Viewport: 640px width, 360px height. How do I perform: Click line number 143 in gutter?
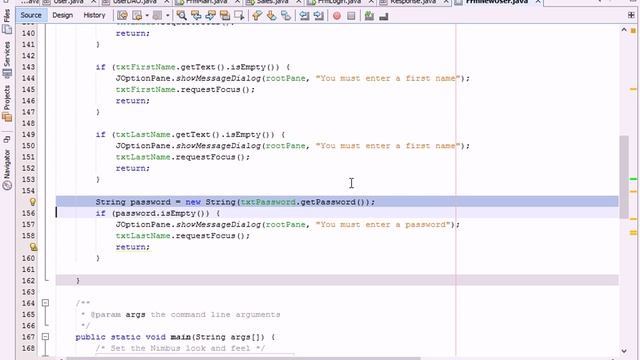pyautogui.click(x=29, y=67)
